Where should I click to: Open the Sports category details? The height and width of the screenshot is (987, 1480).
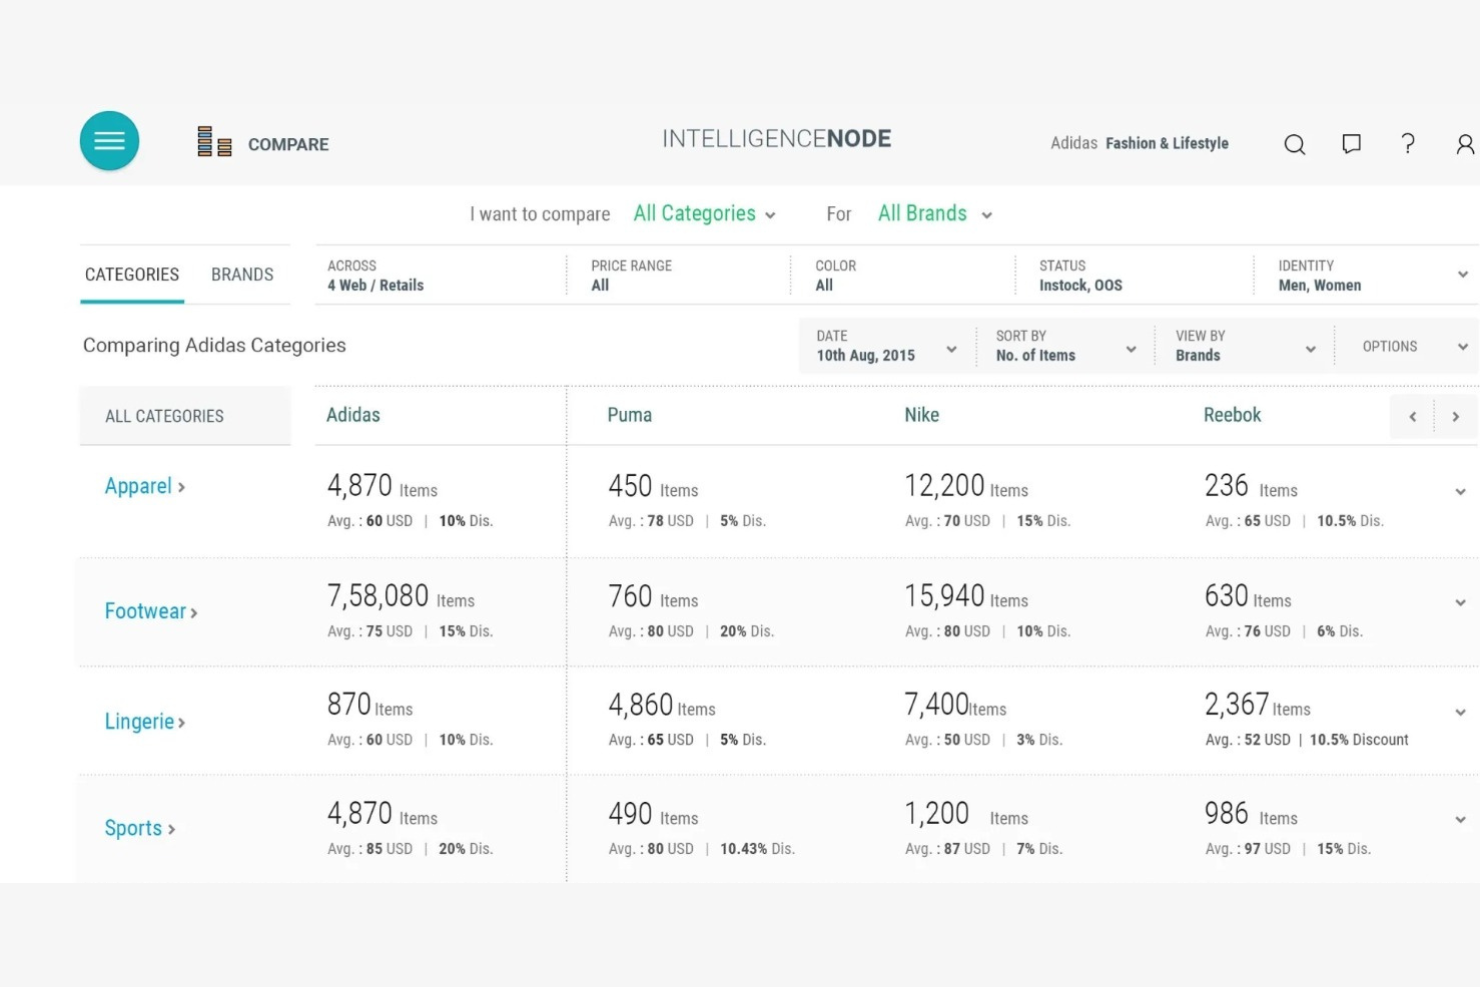(x=135, y=828)
